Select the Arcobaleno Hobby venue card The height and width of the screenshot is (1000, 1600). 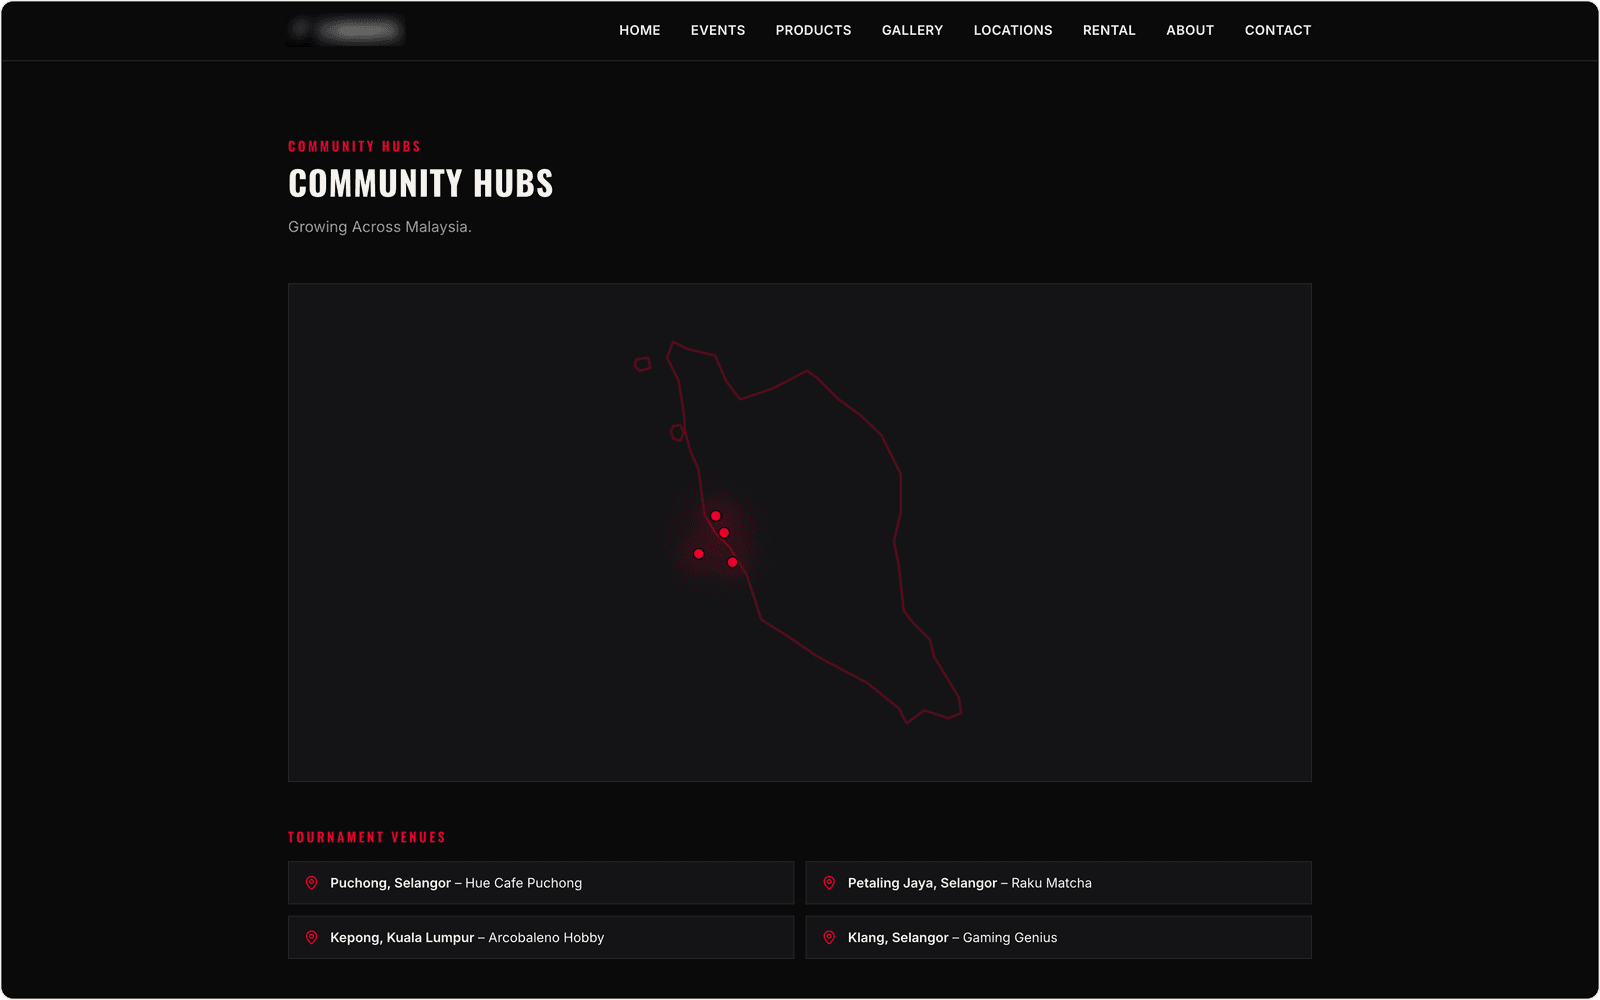point(541,937)
